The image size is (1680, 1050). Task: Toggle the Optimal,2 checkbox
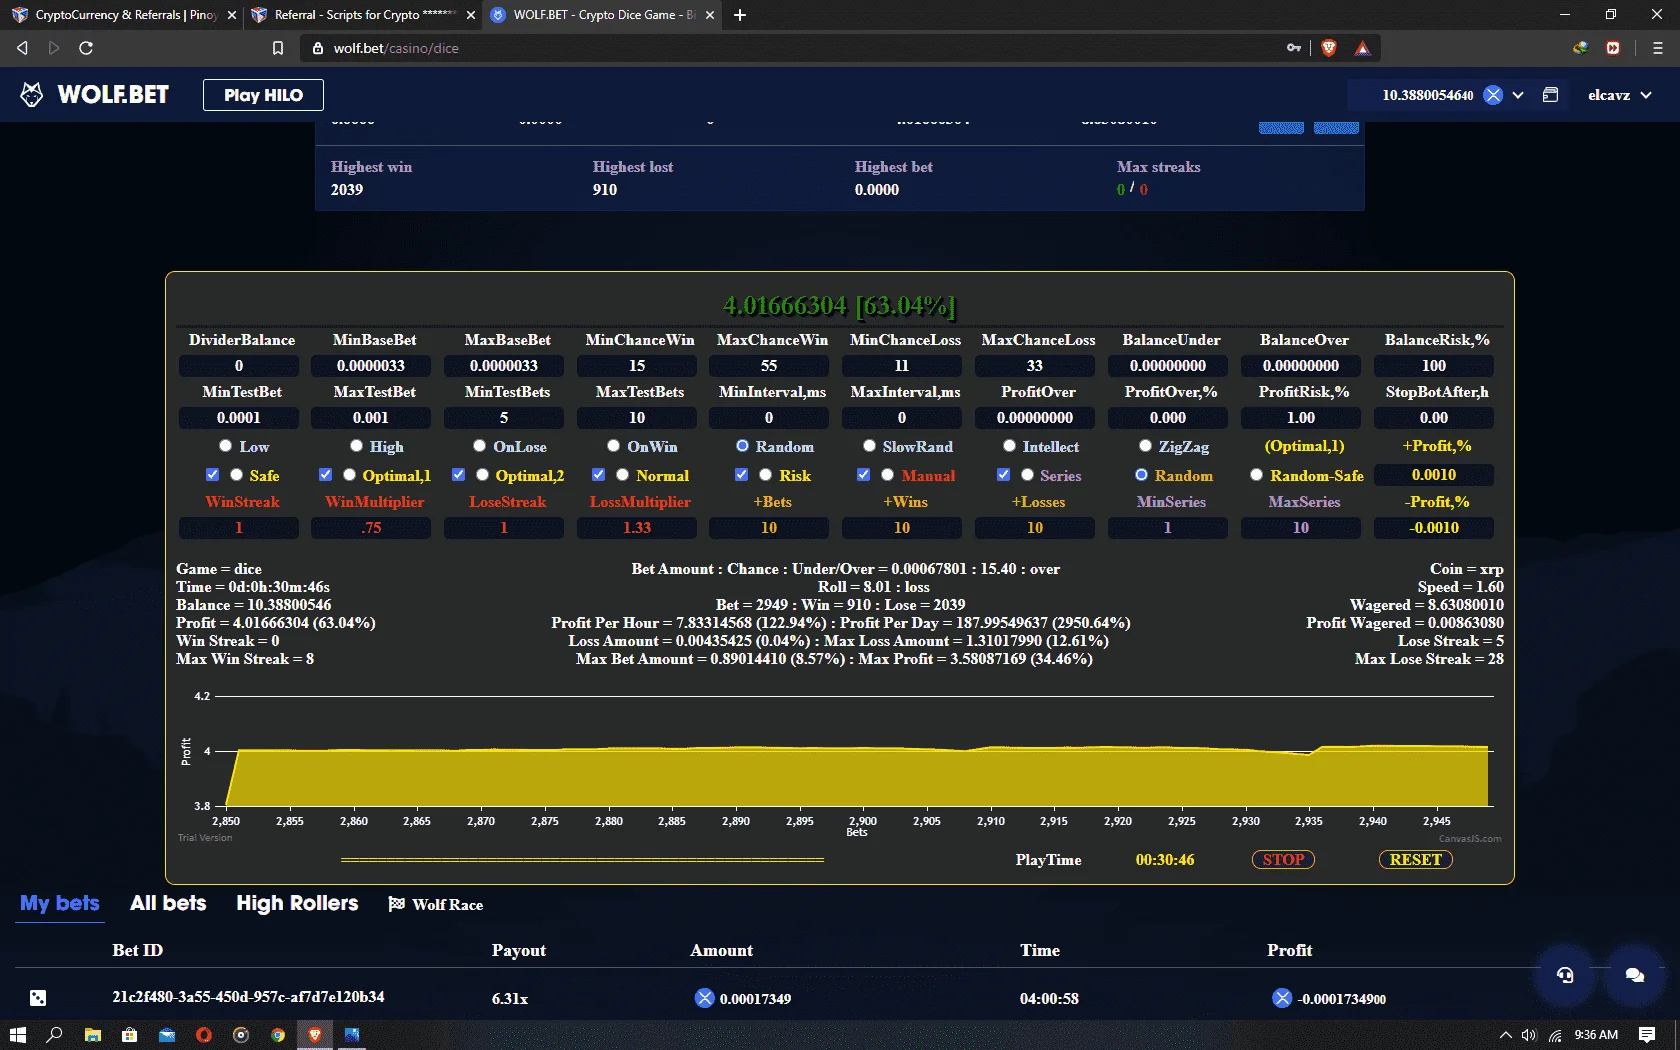click(x=458, y=475)
